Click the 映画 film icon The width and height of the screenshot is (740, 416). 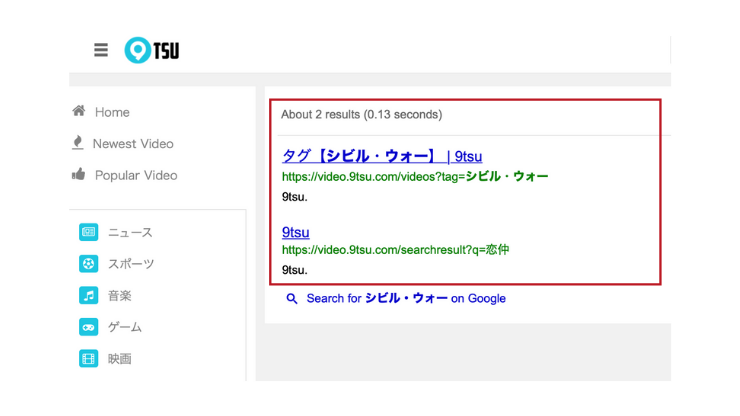click(88, 358)
